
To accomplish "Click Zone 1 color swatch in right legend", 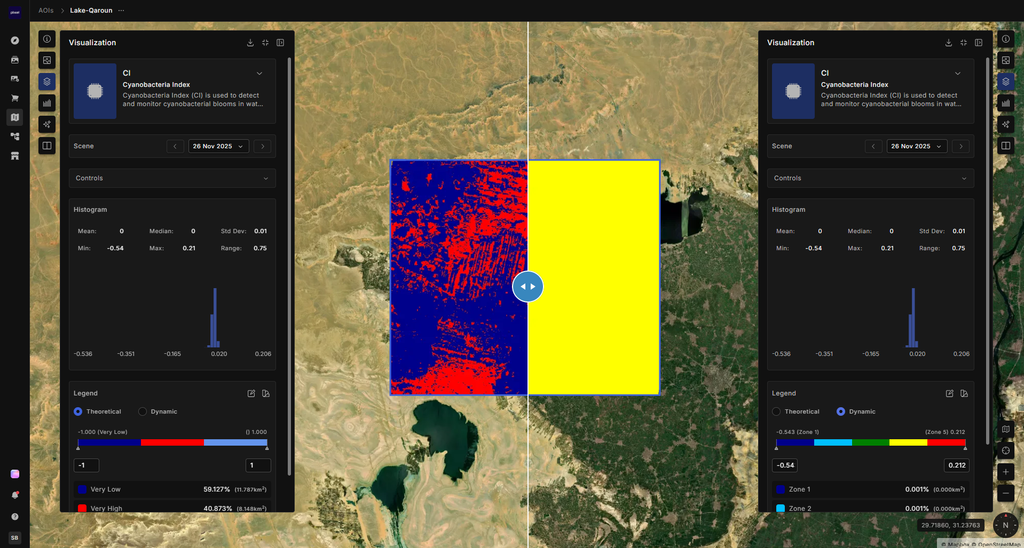I will [x=780, y=489].
